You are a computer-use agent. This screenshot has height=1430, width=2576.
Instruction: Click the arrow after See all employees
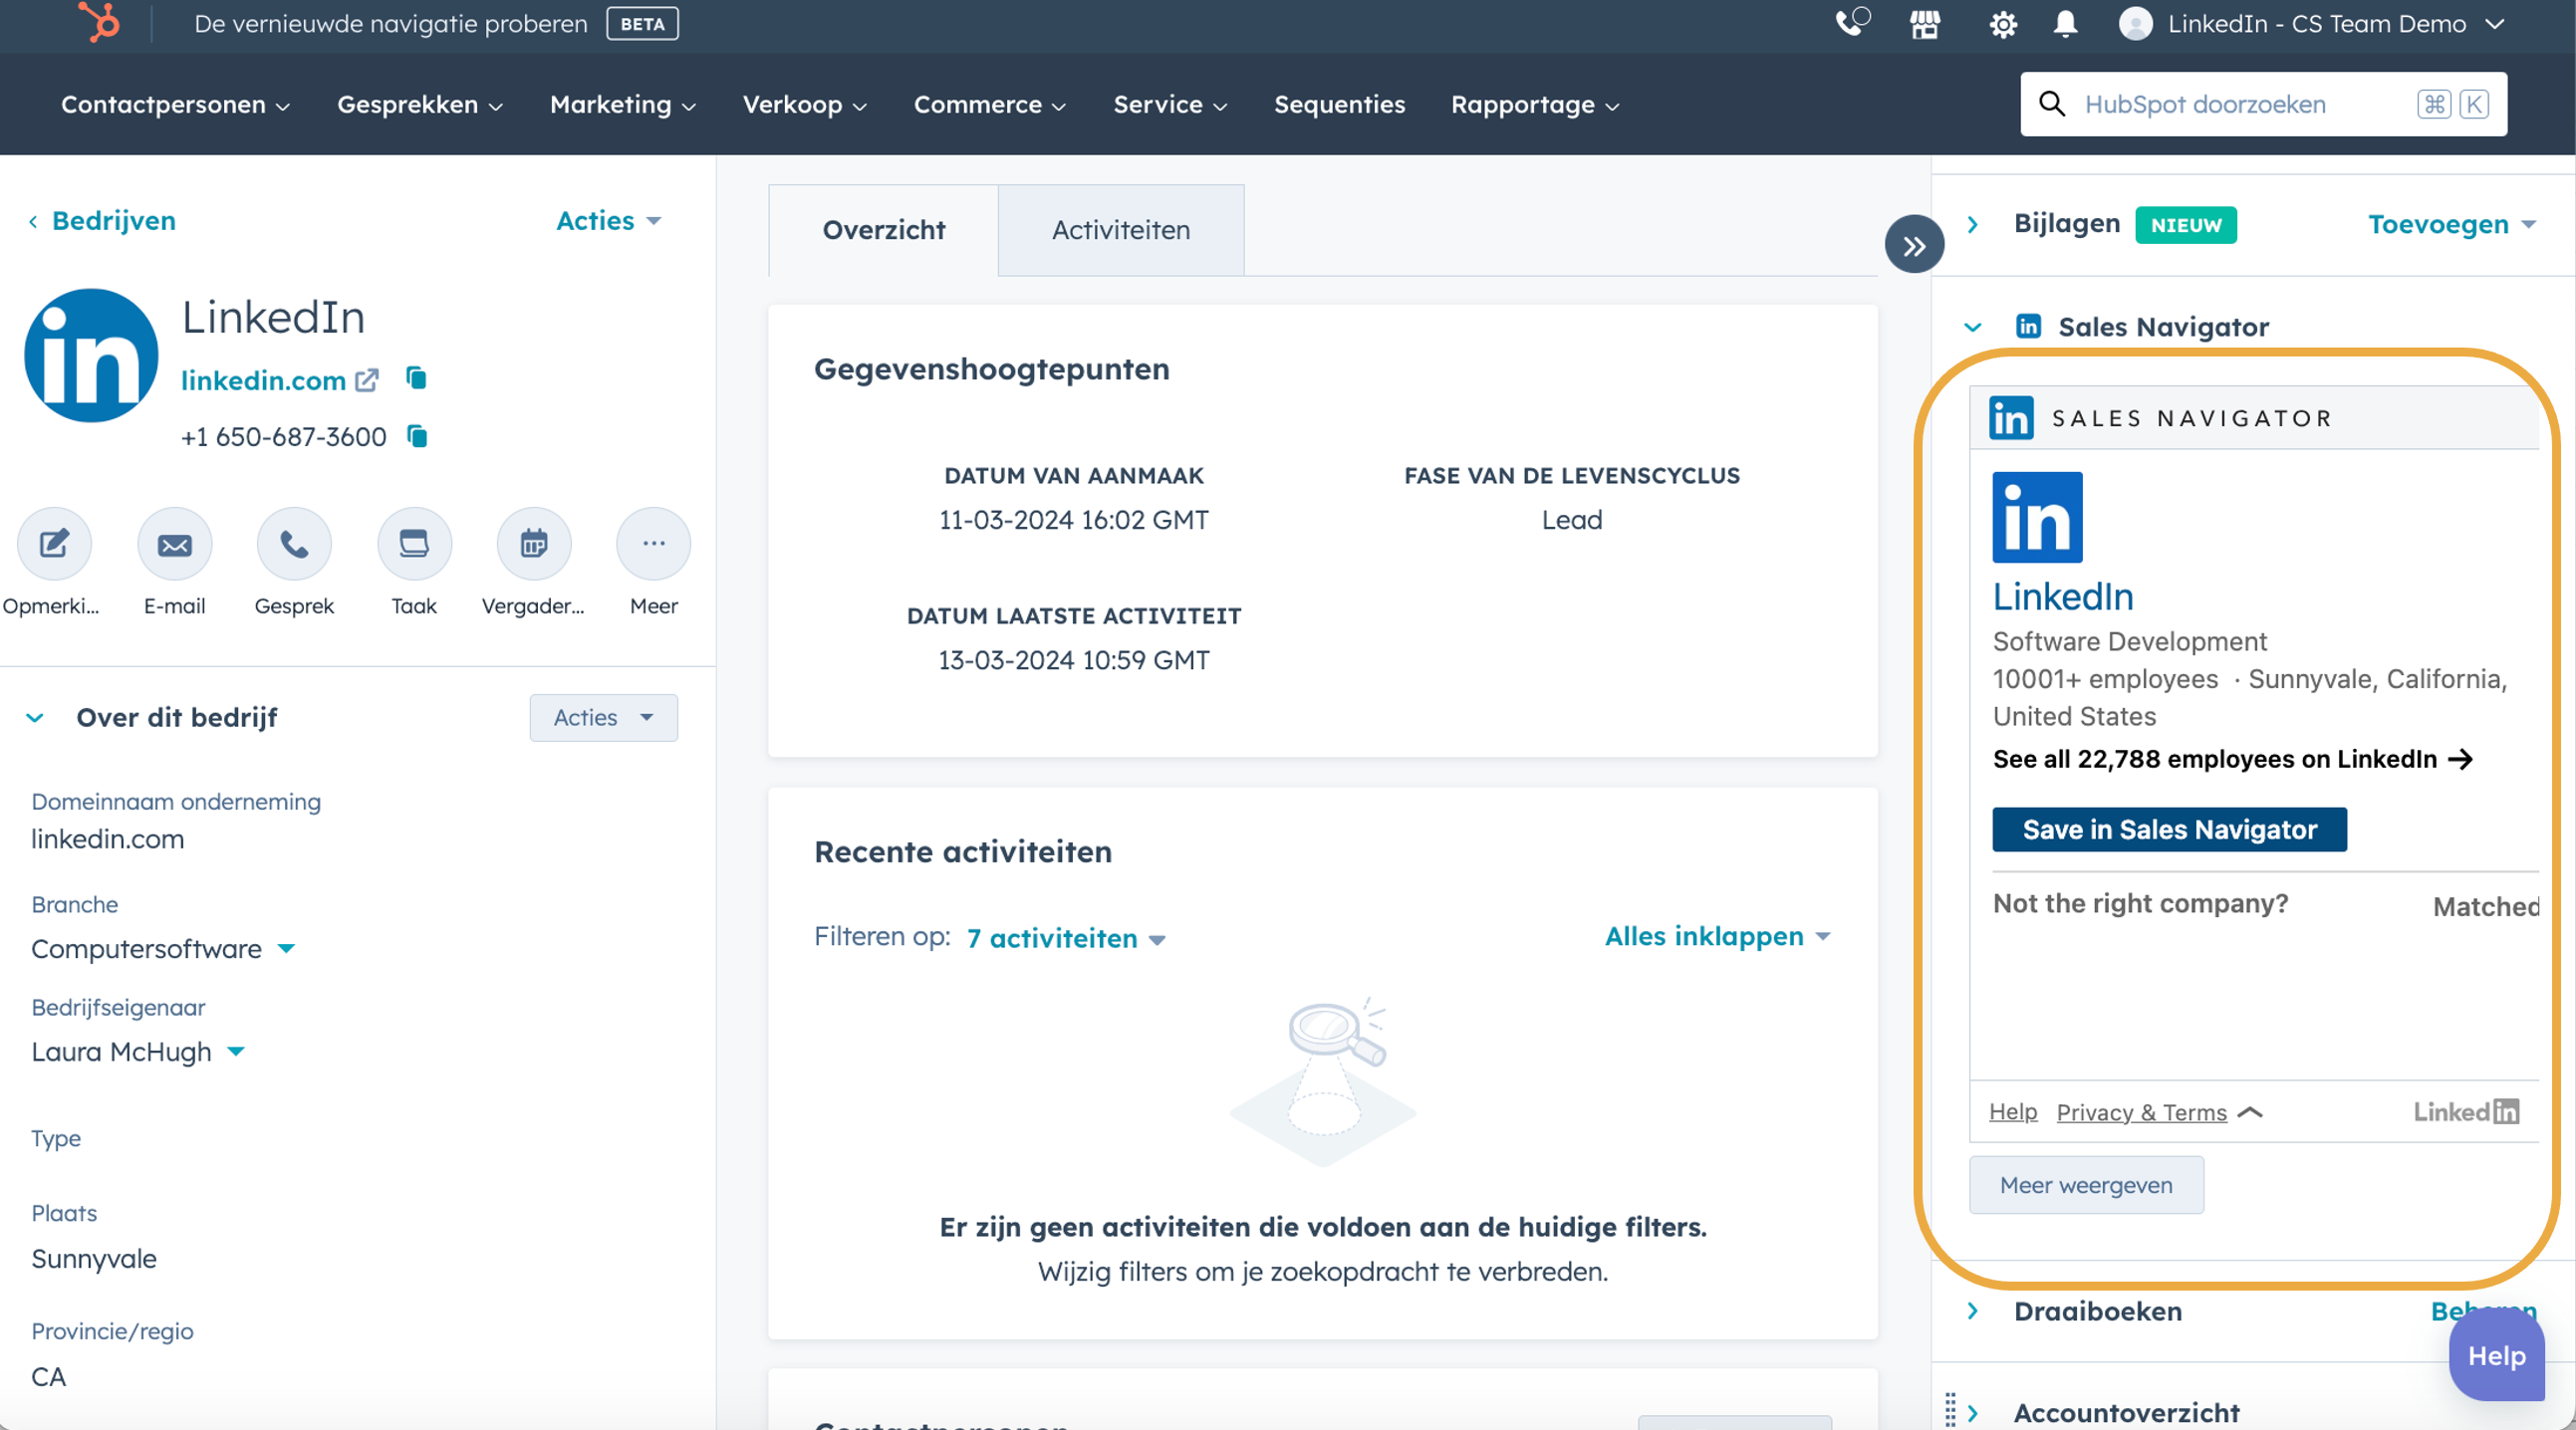pyautogui.click(x=2460, y=759)
